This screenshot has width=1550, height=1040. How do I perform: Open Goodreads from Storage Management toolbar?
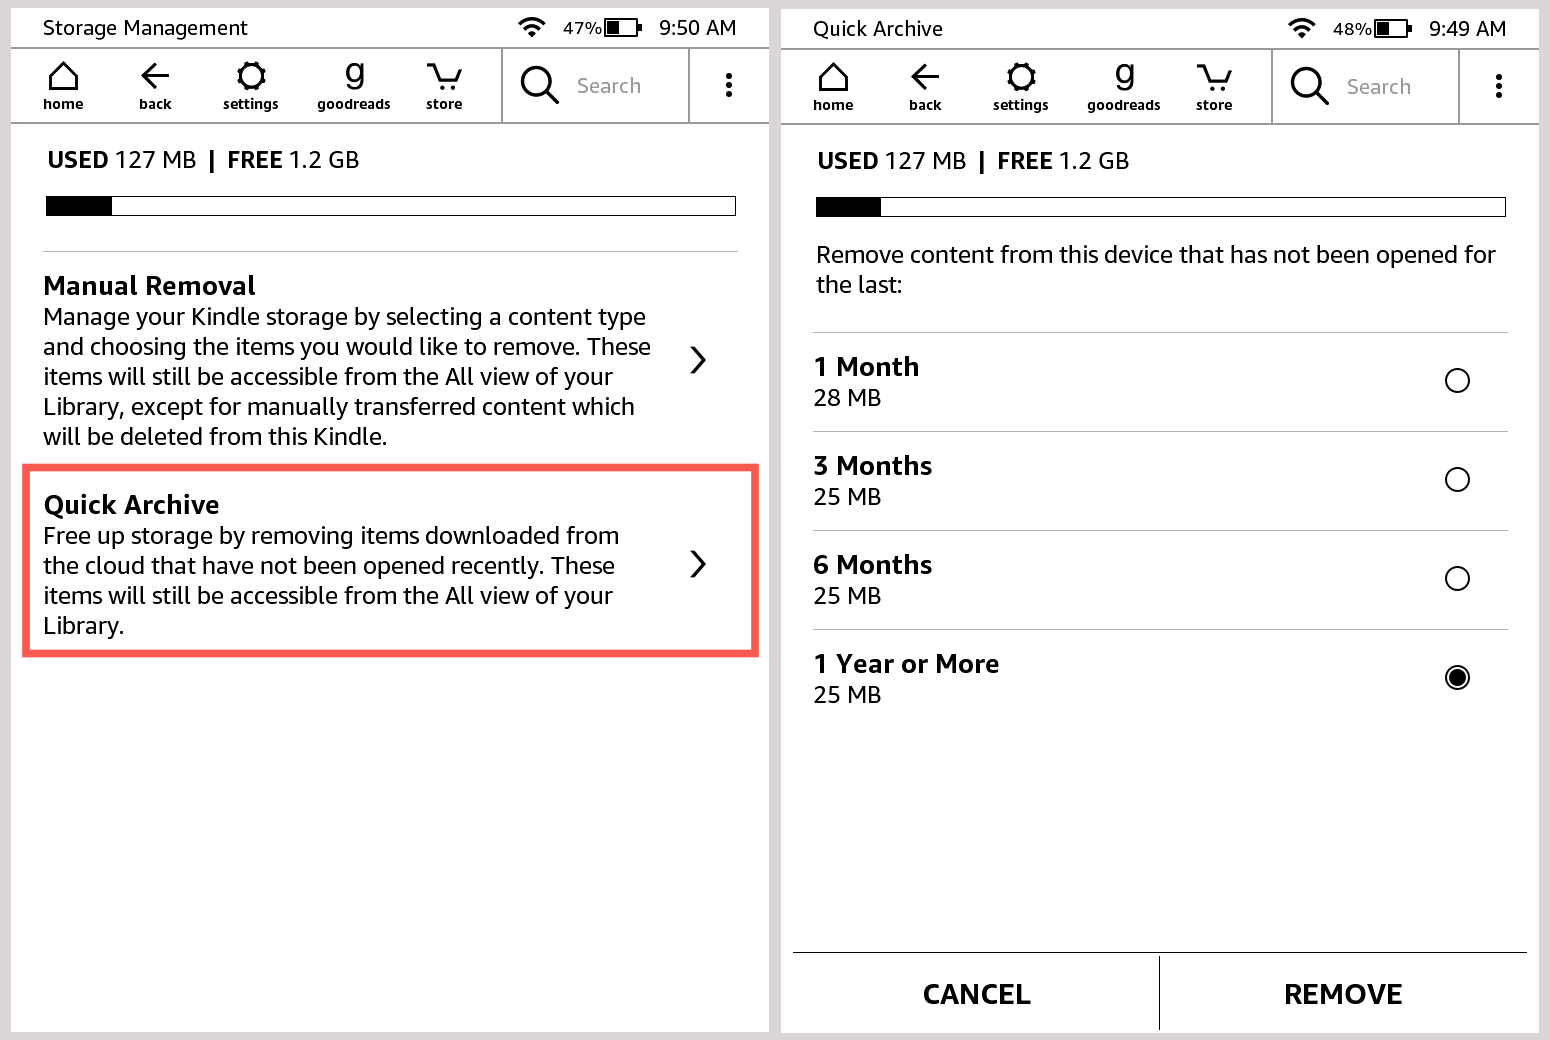pyautogui.click(x=354, y=86)
